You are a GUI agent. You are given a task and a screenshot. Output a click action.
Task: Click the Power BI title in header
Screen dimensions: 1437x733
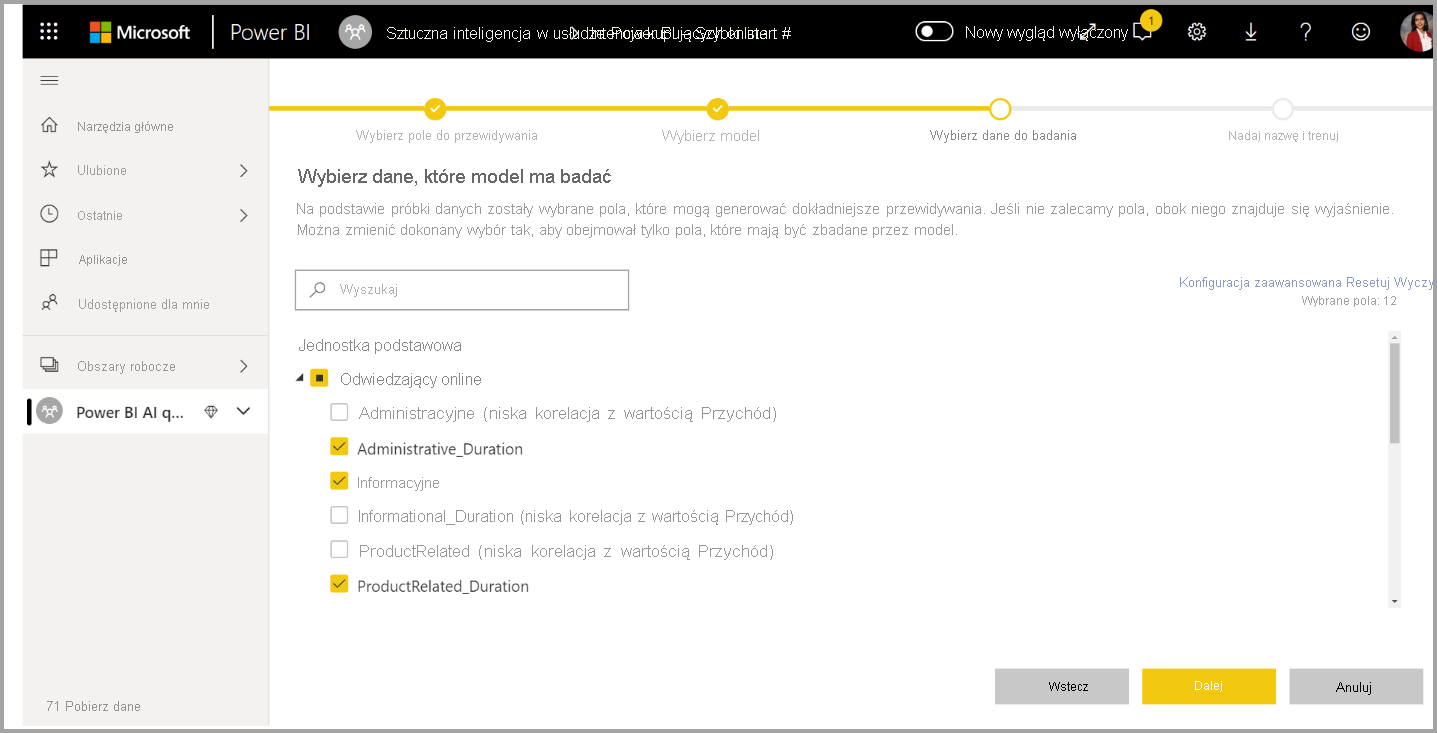(270, 32)
